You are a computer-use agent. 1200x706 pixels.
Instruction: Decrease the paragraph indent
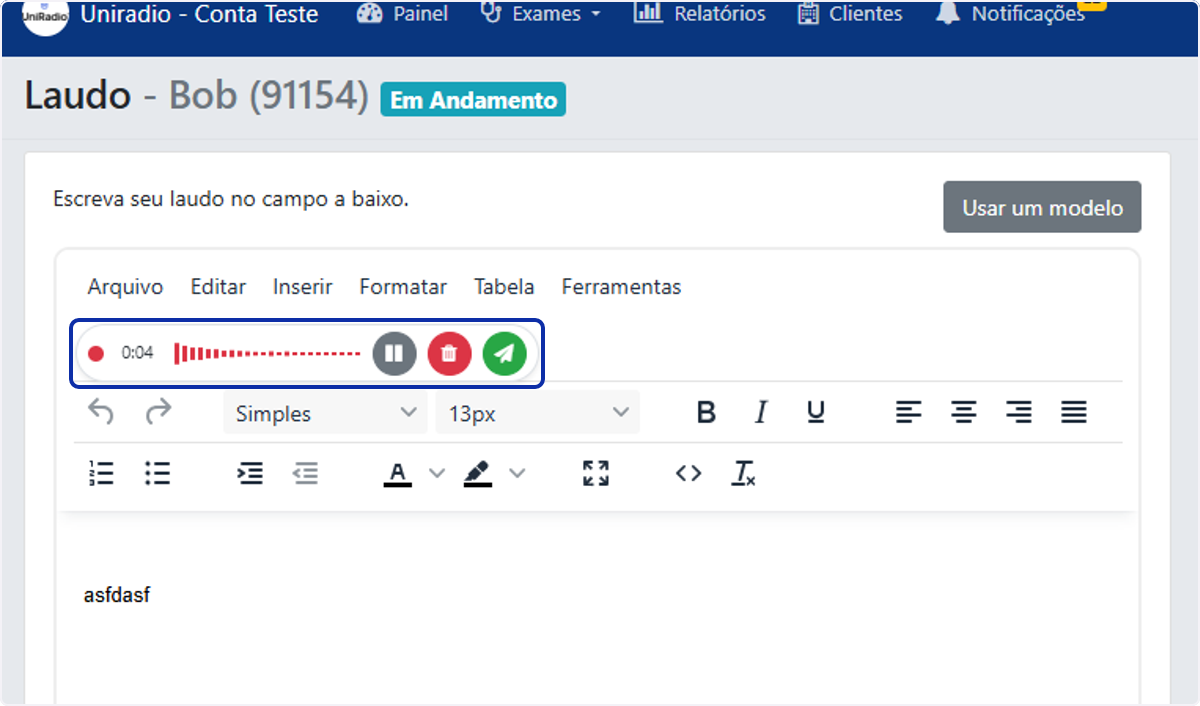305,473
